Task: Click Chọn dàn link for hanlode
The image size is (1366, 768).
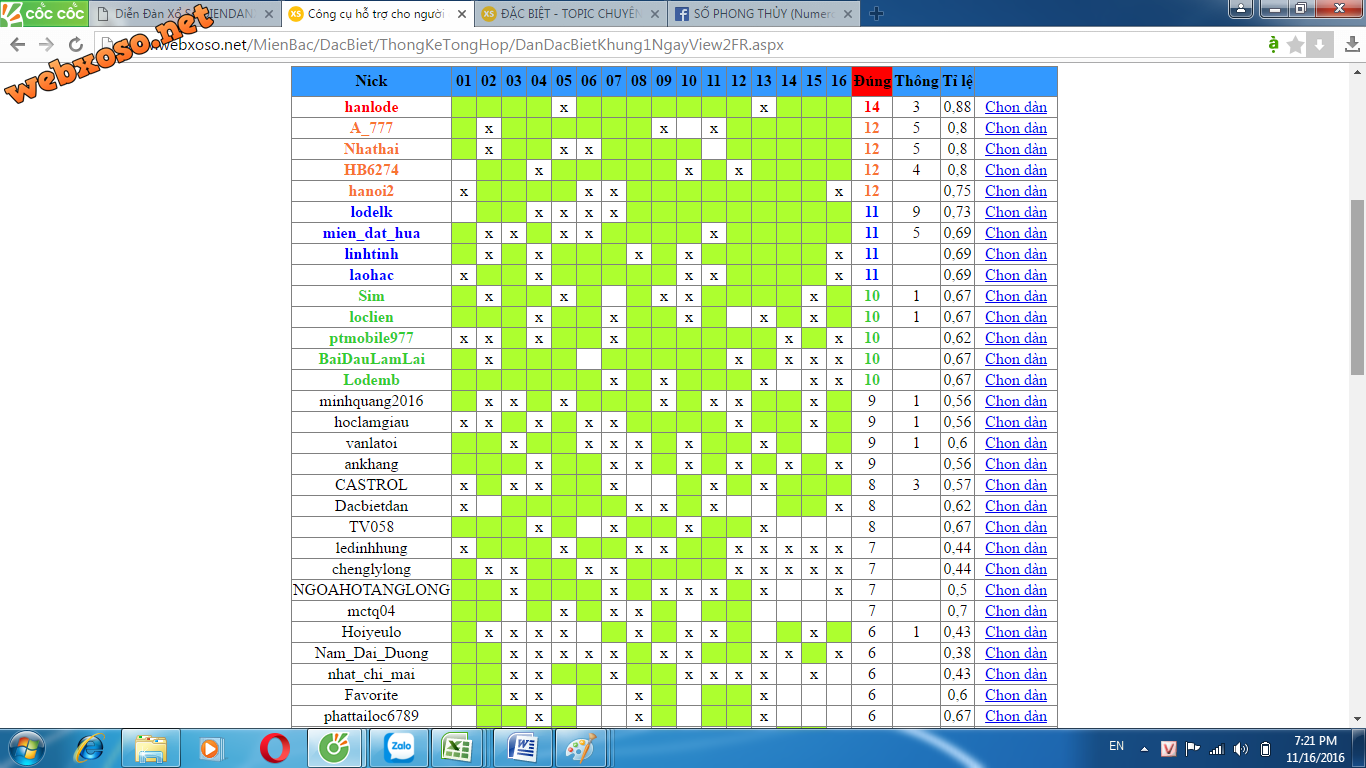Action: tap(1015, 107)
